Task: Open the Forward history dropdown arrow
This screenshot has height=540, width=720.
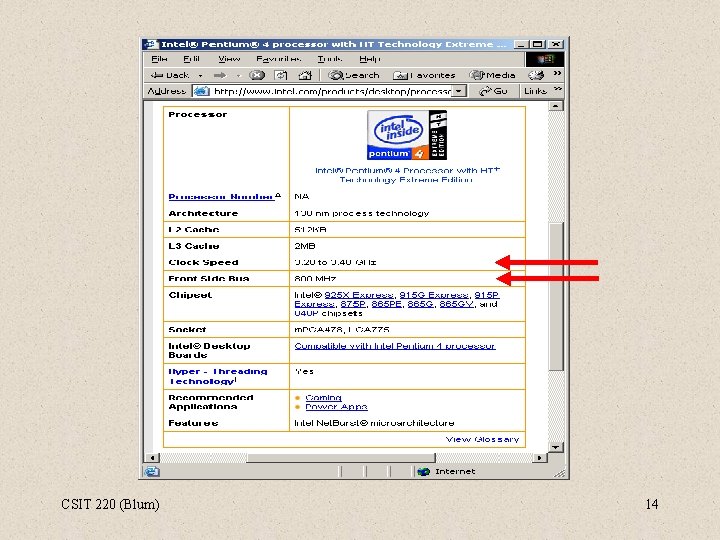Action: point(238,75)
